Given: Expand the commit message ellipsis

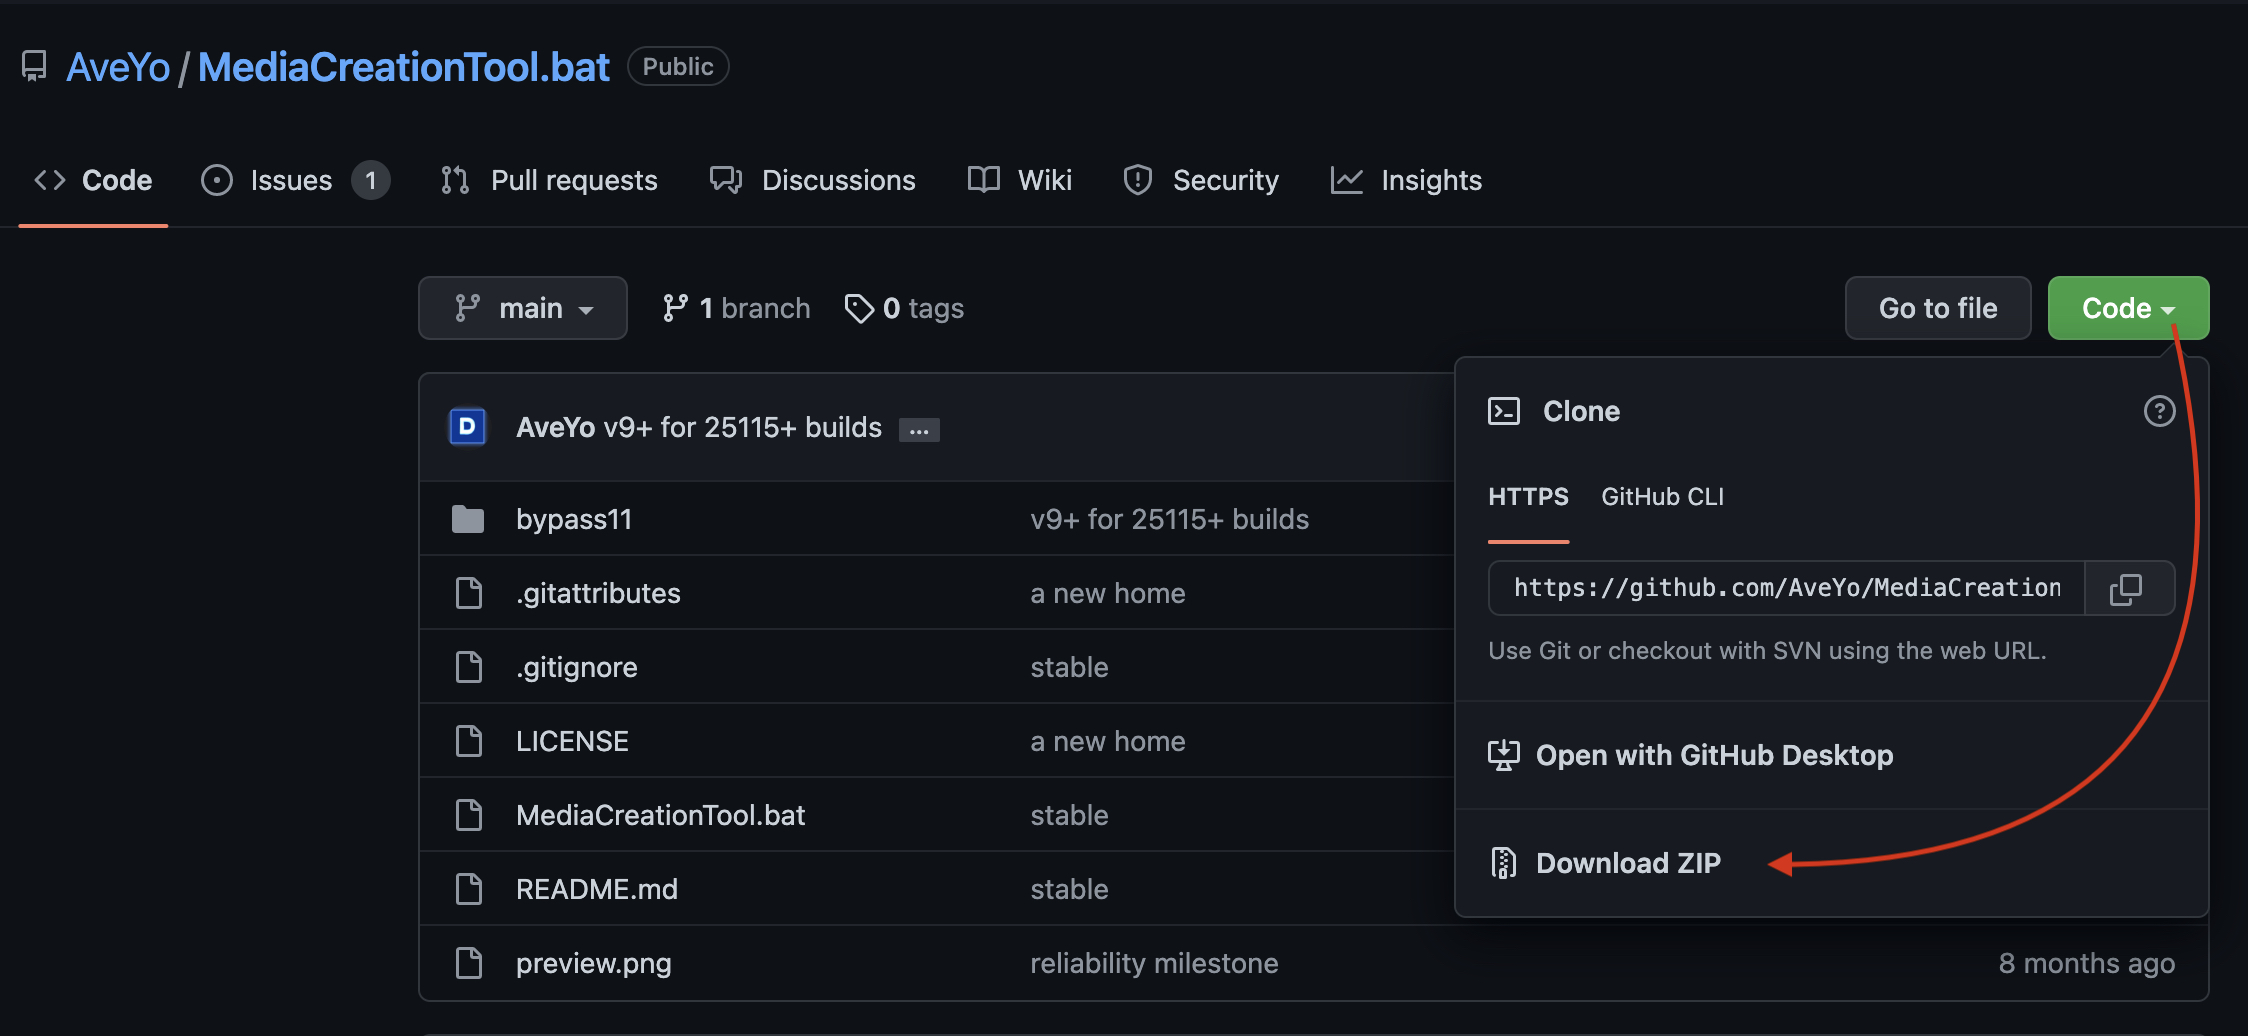Looking at the screenshot, I should pyautogui.click(x=919, y=430).
